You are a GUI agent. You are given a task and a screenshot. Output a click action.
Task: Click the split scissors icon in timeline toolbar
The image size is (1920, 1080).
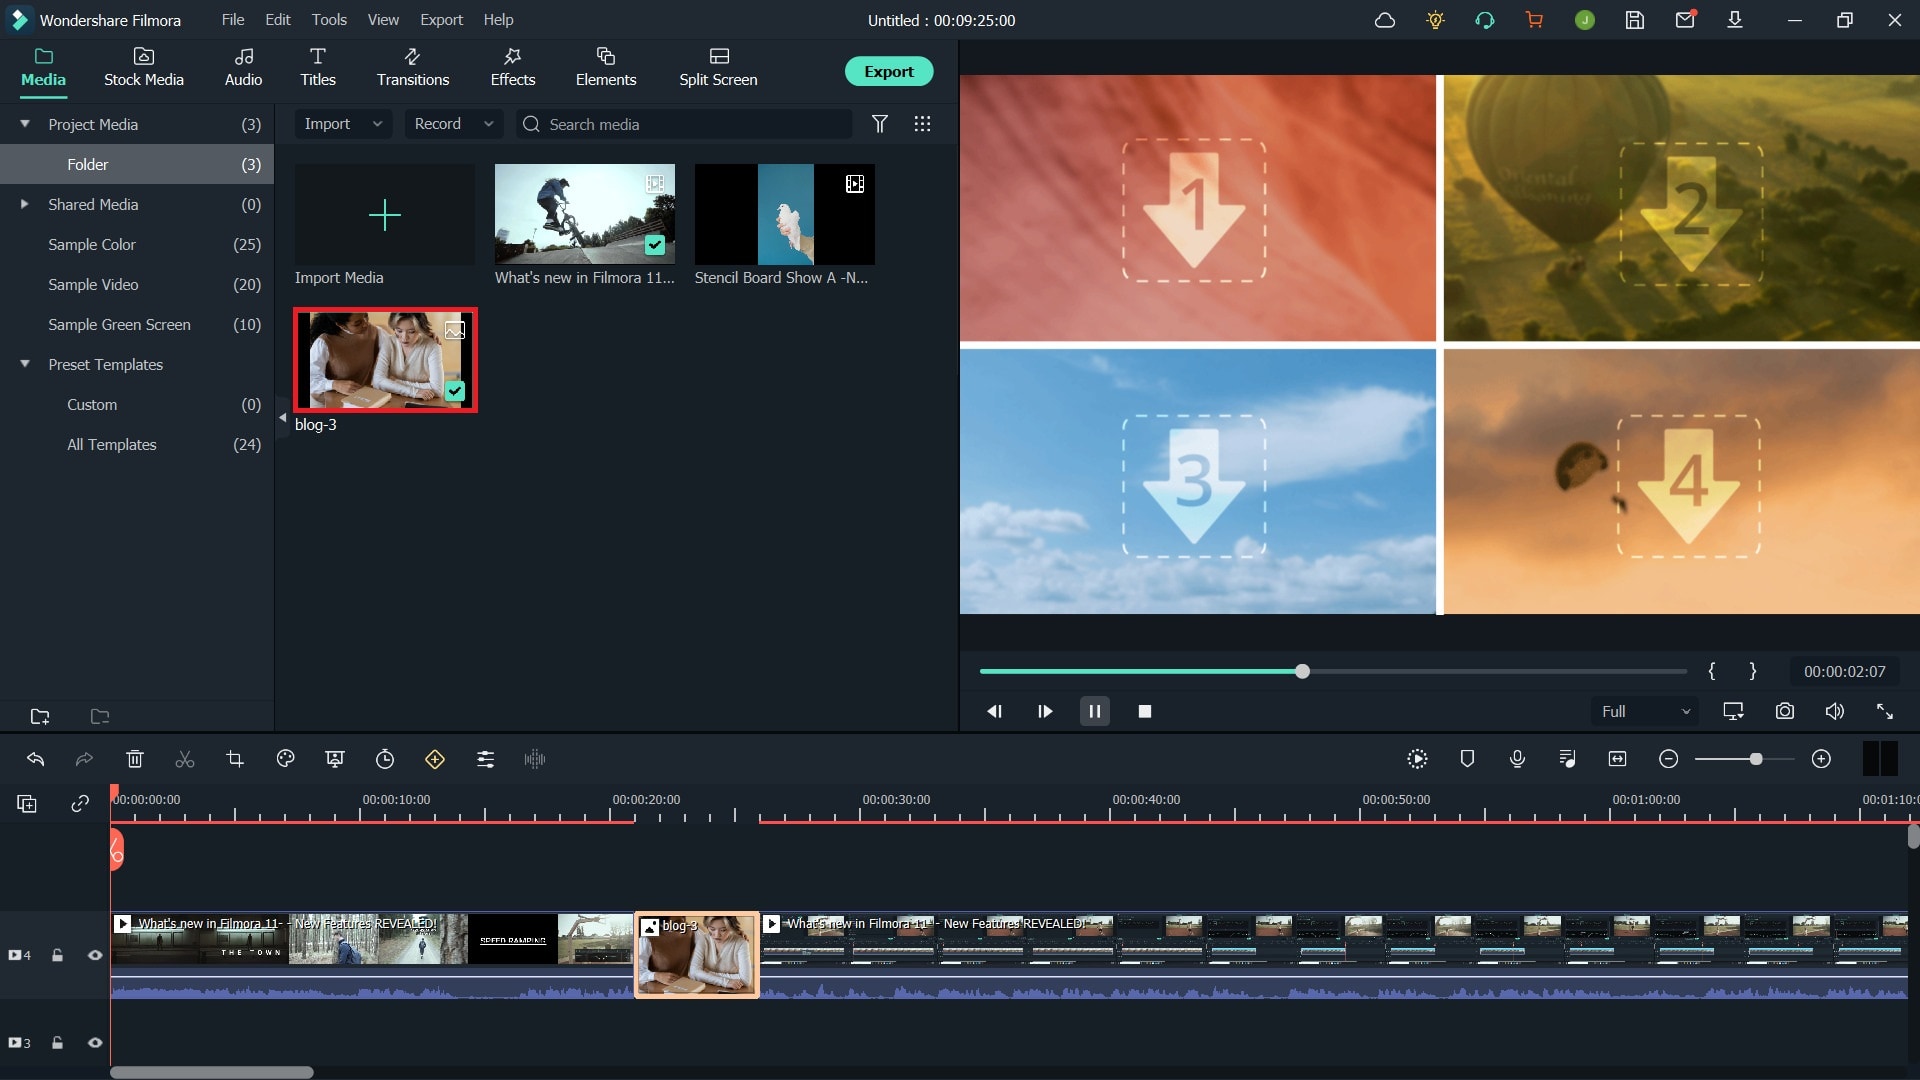pyautogui.click(x=185, y=759)
